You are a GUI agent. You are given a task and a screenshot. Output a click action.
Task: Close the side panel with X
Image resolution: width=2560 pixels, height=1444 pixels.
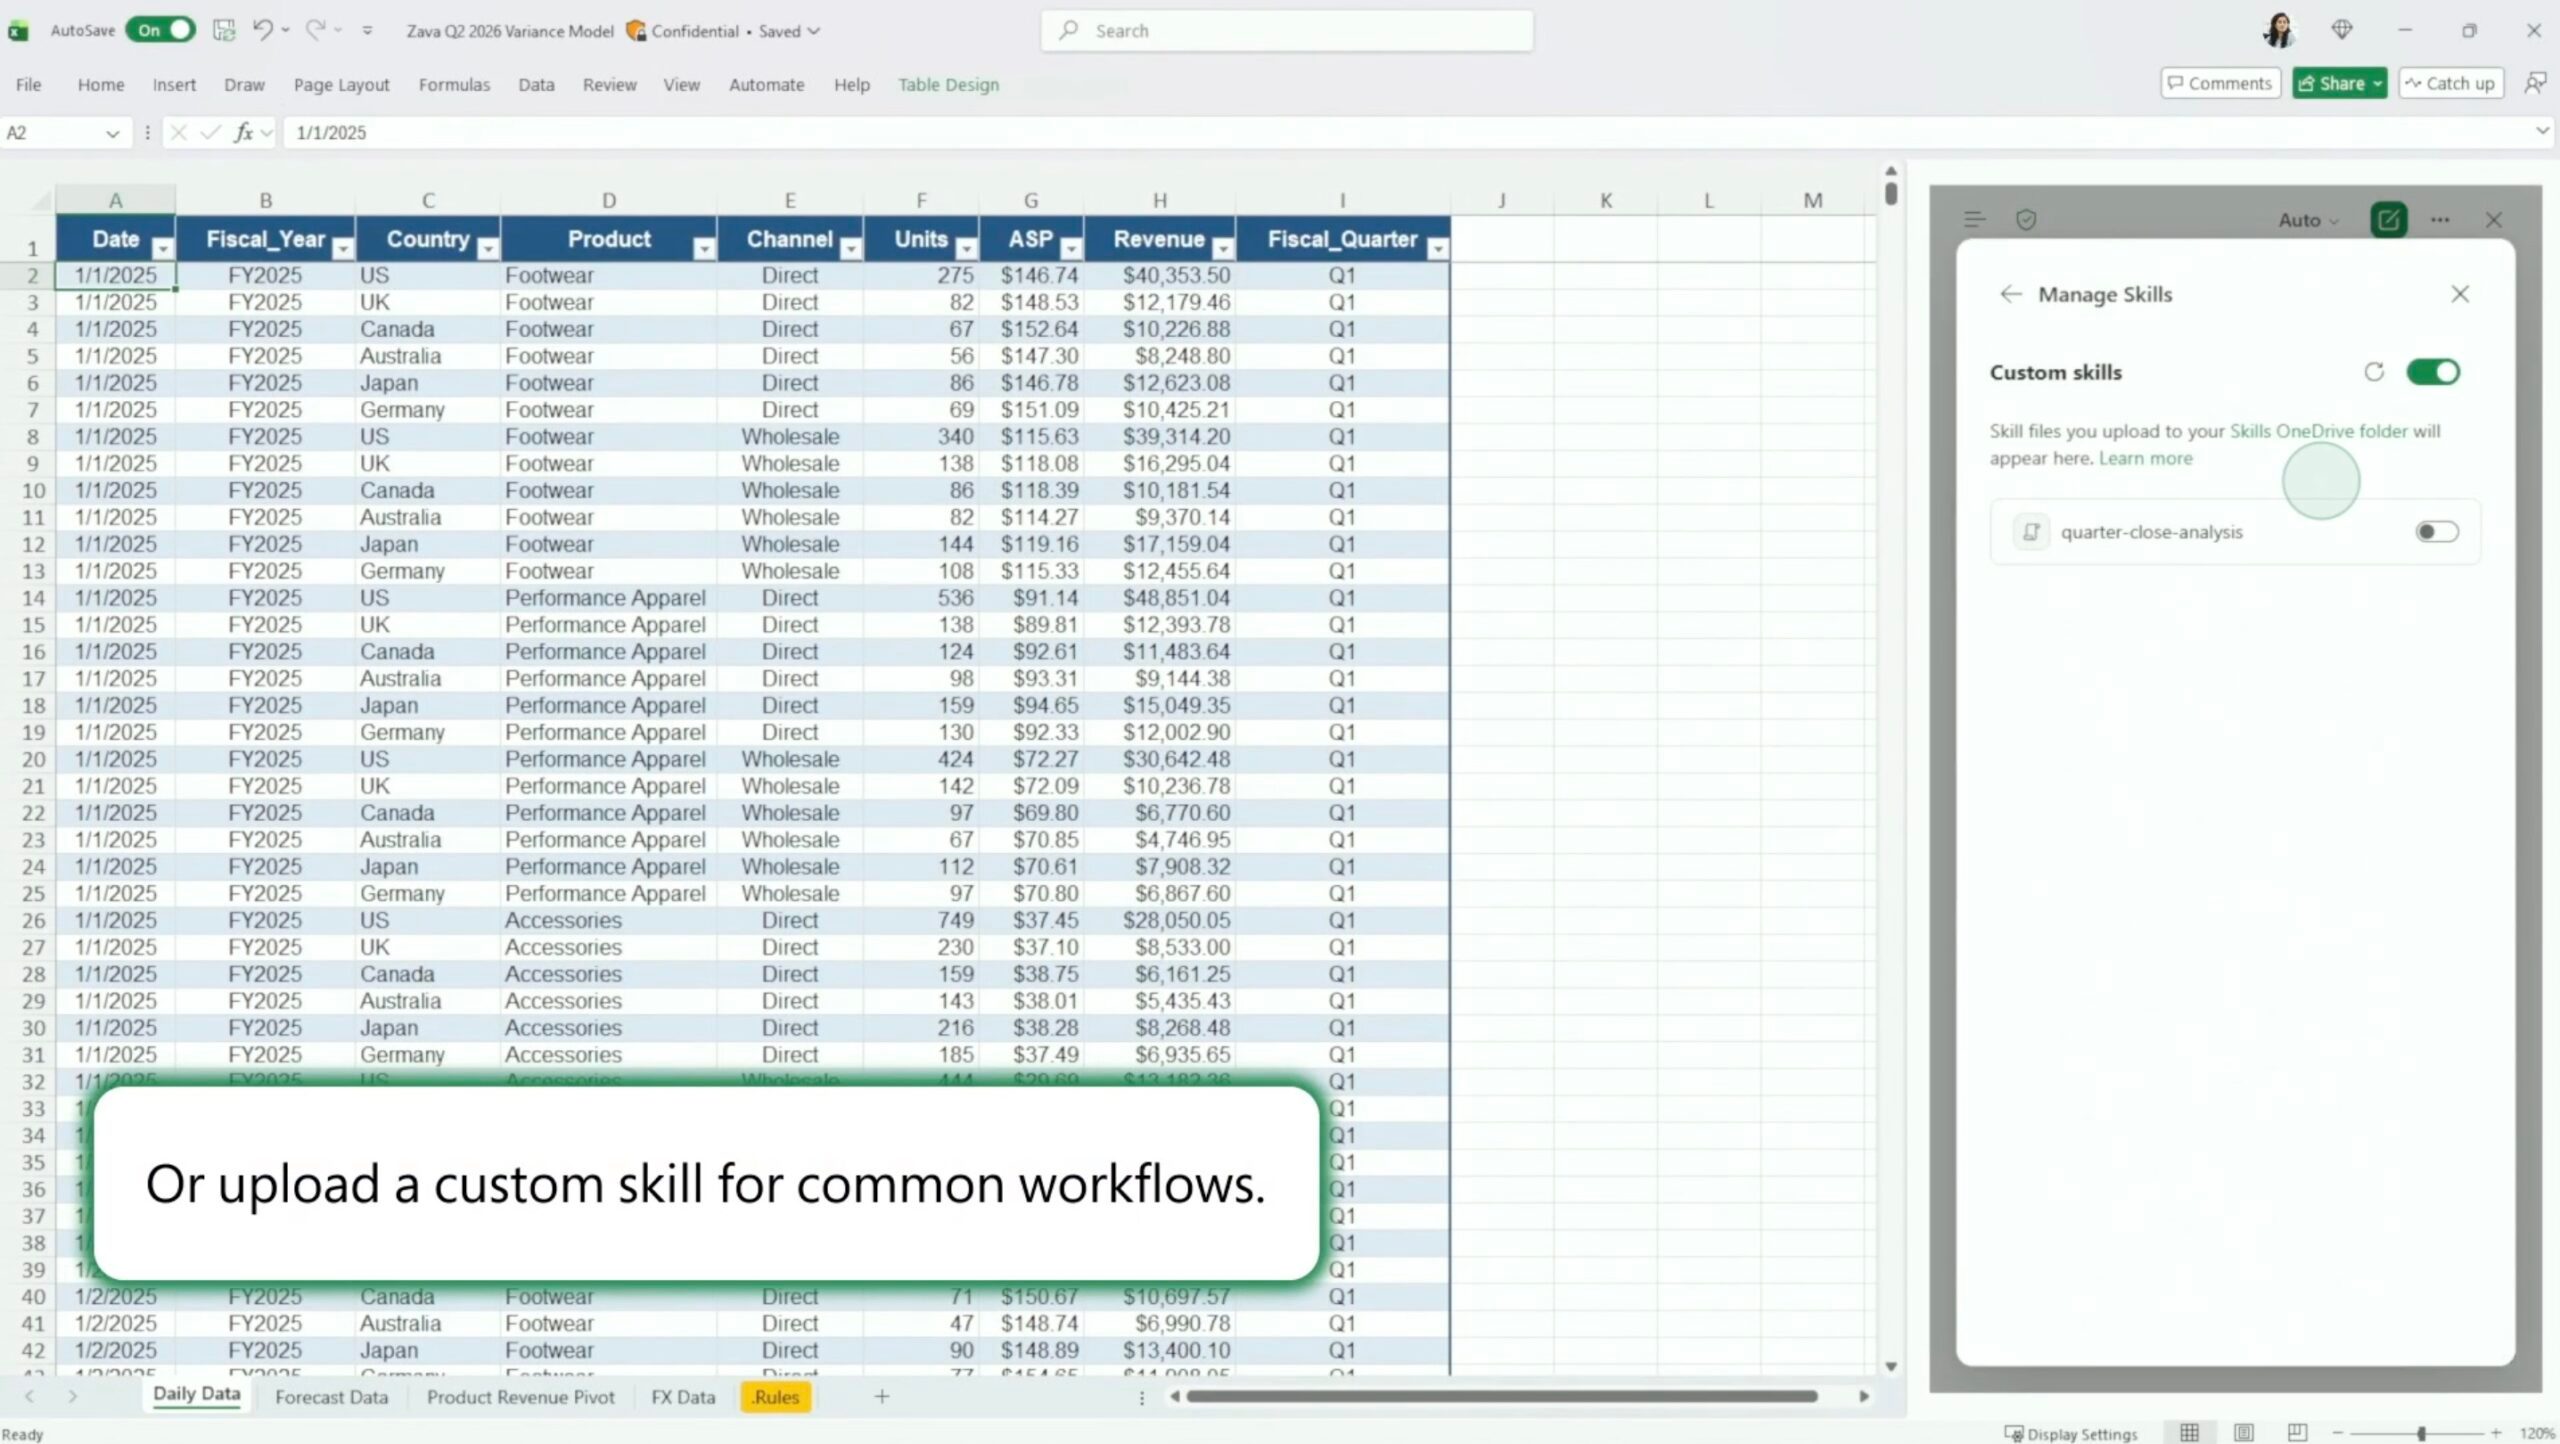pyautogui.click(x=2494, y=220)
